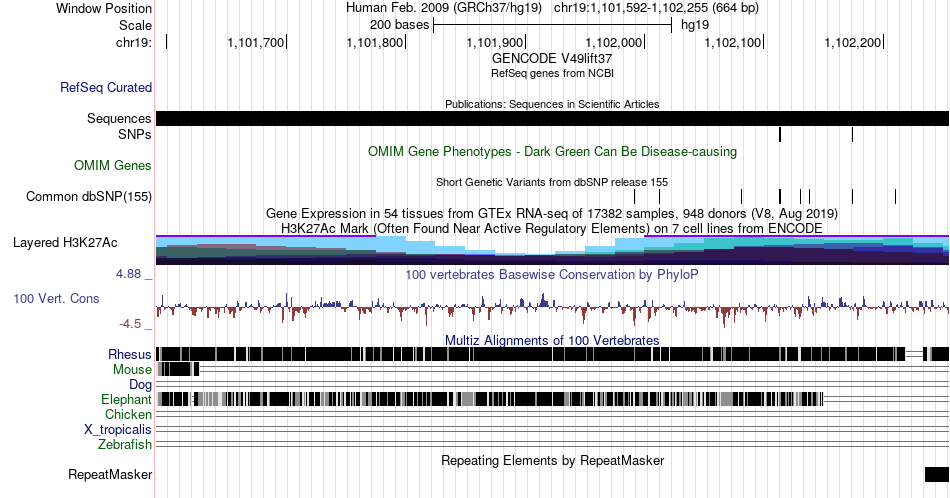
Task: Click the chr19:1,101,592-1,102,255 position text
Action: coord(656,8)
